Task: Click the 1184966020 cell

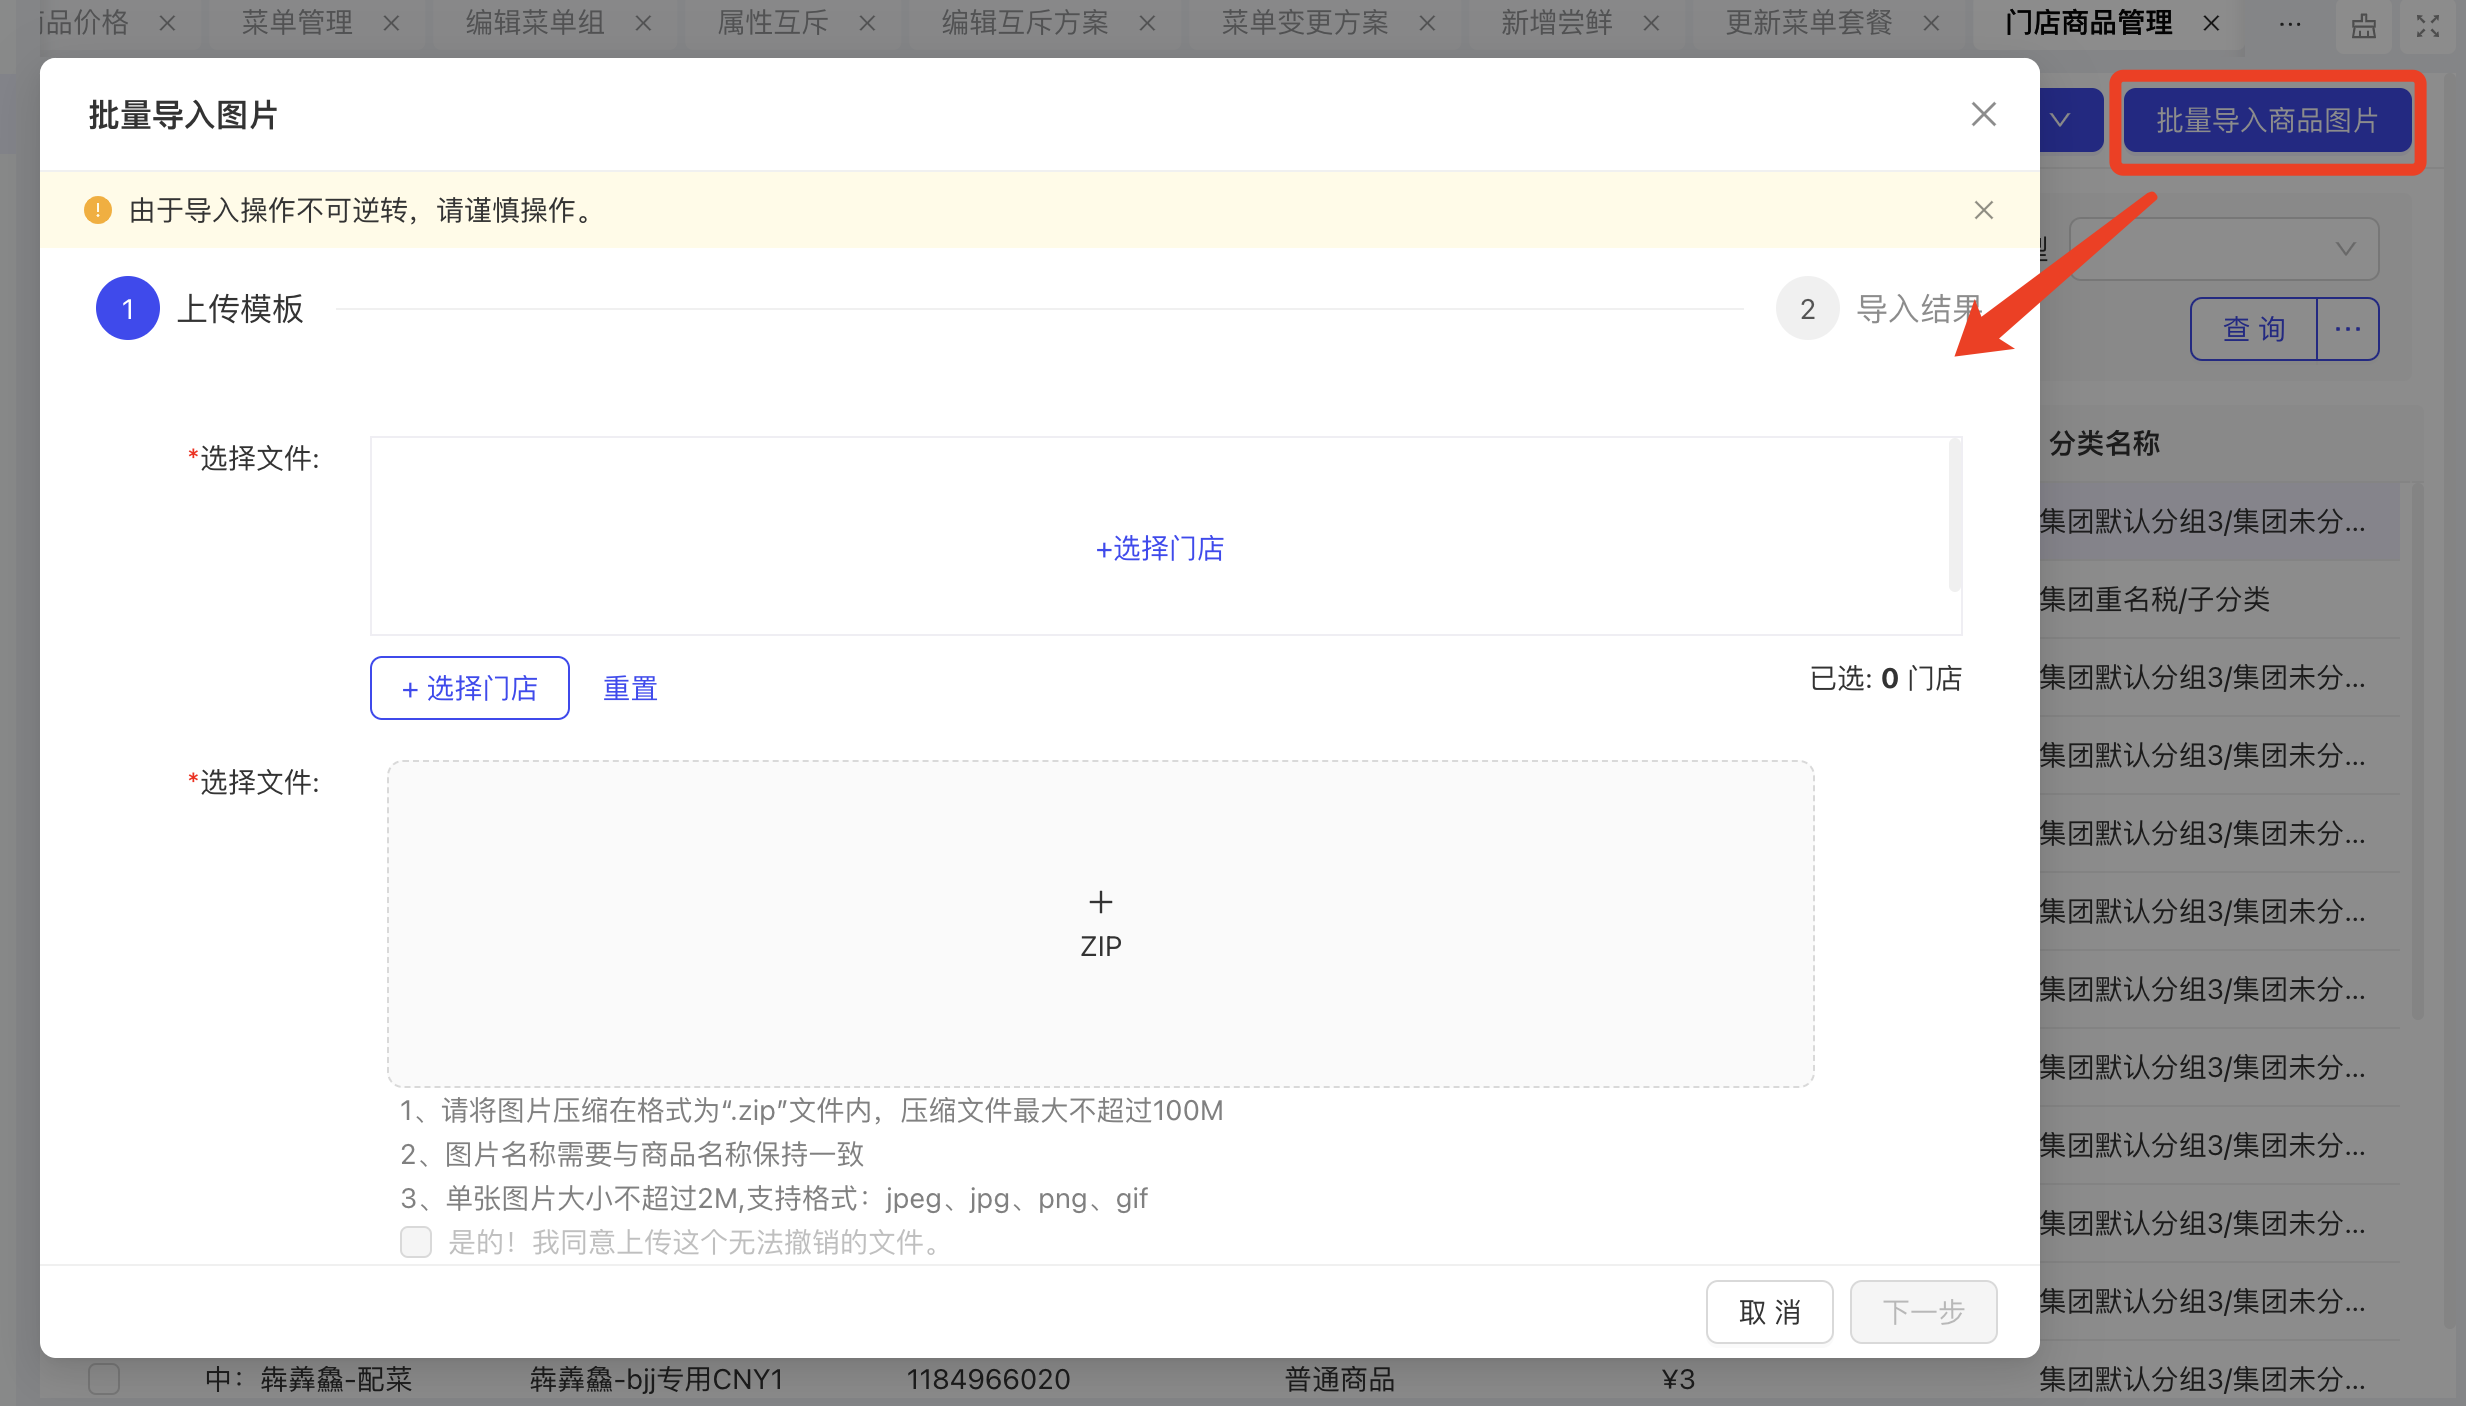Action: coord(988,1379)
